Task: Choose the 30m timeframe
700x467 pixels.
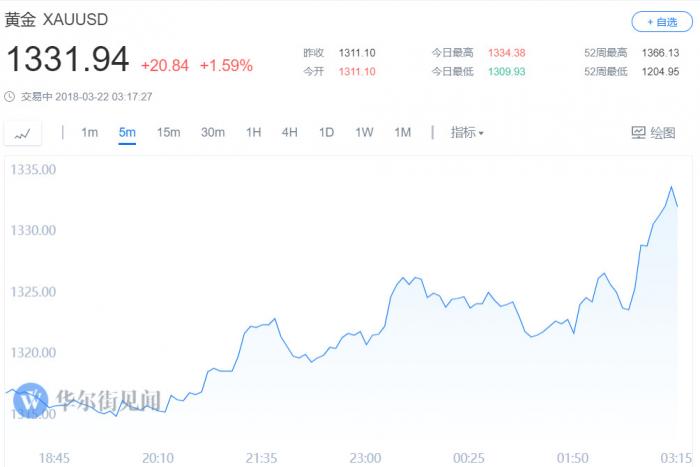Action: [x=212, y=133]
